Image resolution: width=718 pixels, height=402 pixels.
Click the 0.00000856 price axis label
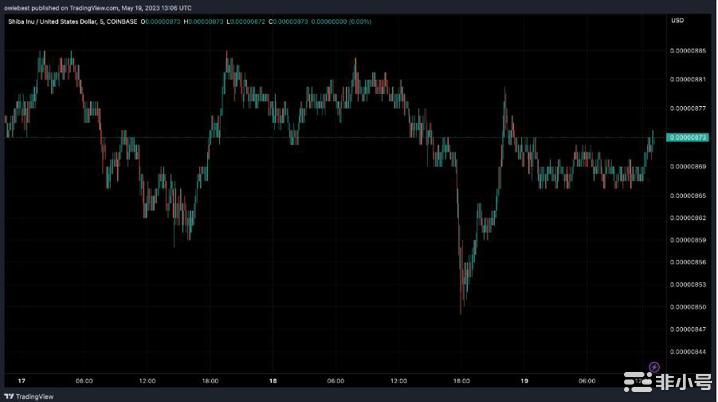click(x=687, y=262)
